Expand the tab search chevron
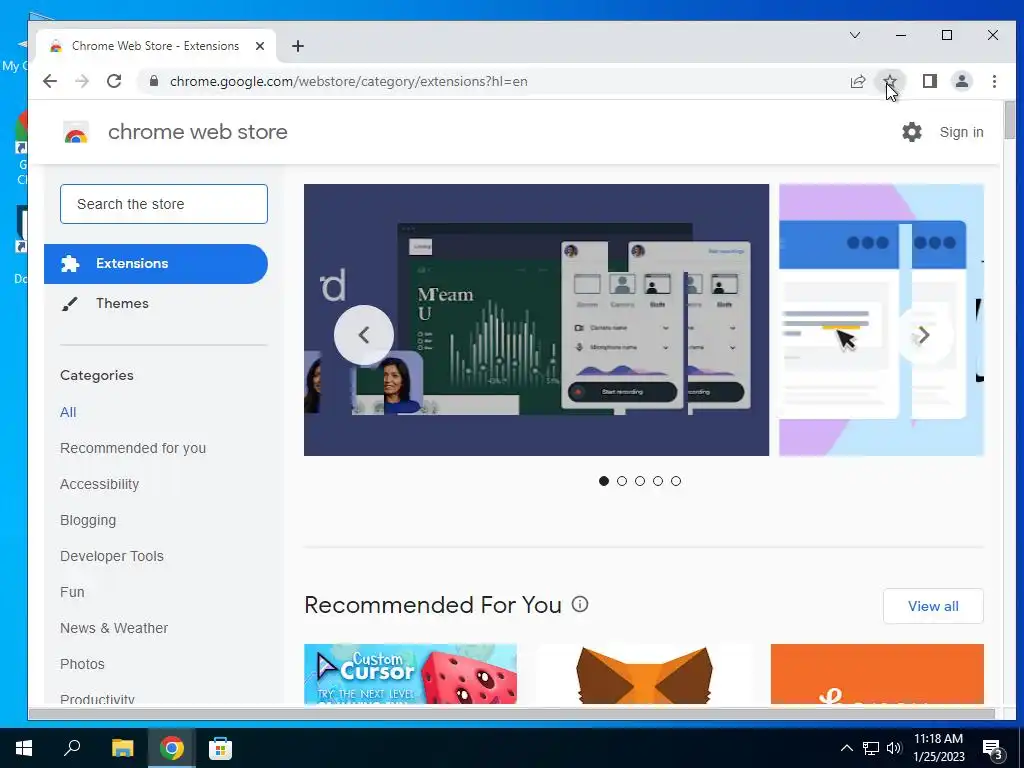The image size is (1024, 768). (854, 35)
